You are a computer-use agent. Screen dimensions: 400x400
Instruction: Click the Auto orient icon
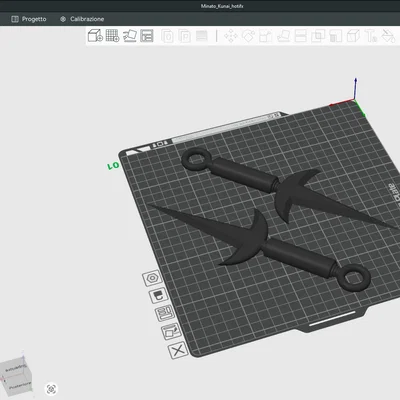[130, 36]
